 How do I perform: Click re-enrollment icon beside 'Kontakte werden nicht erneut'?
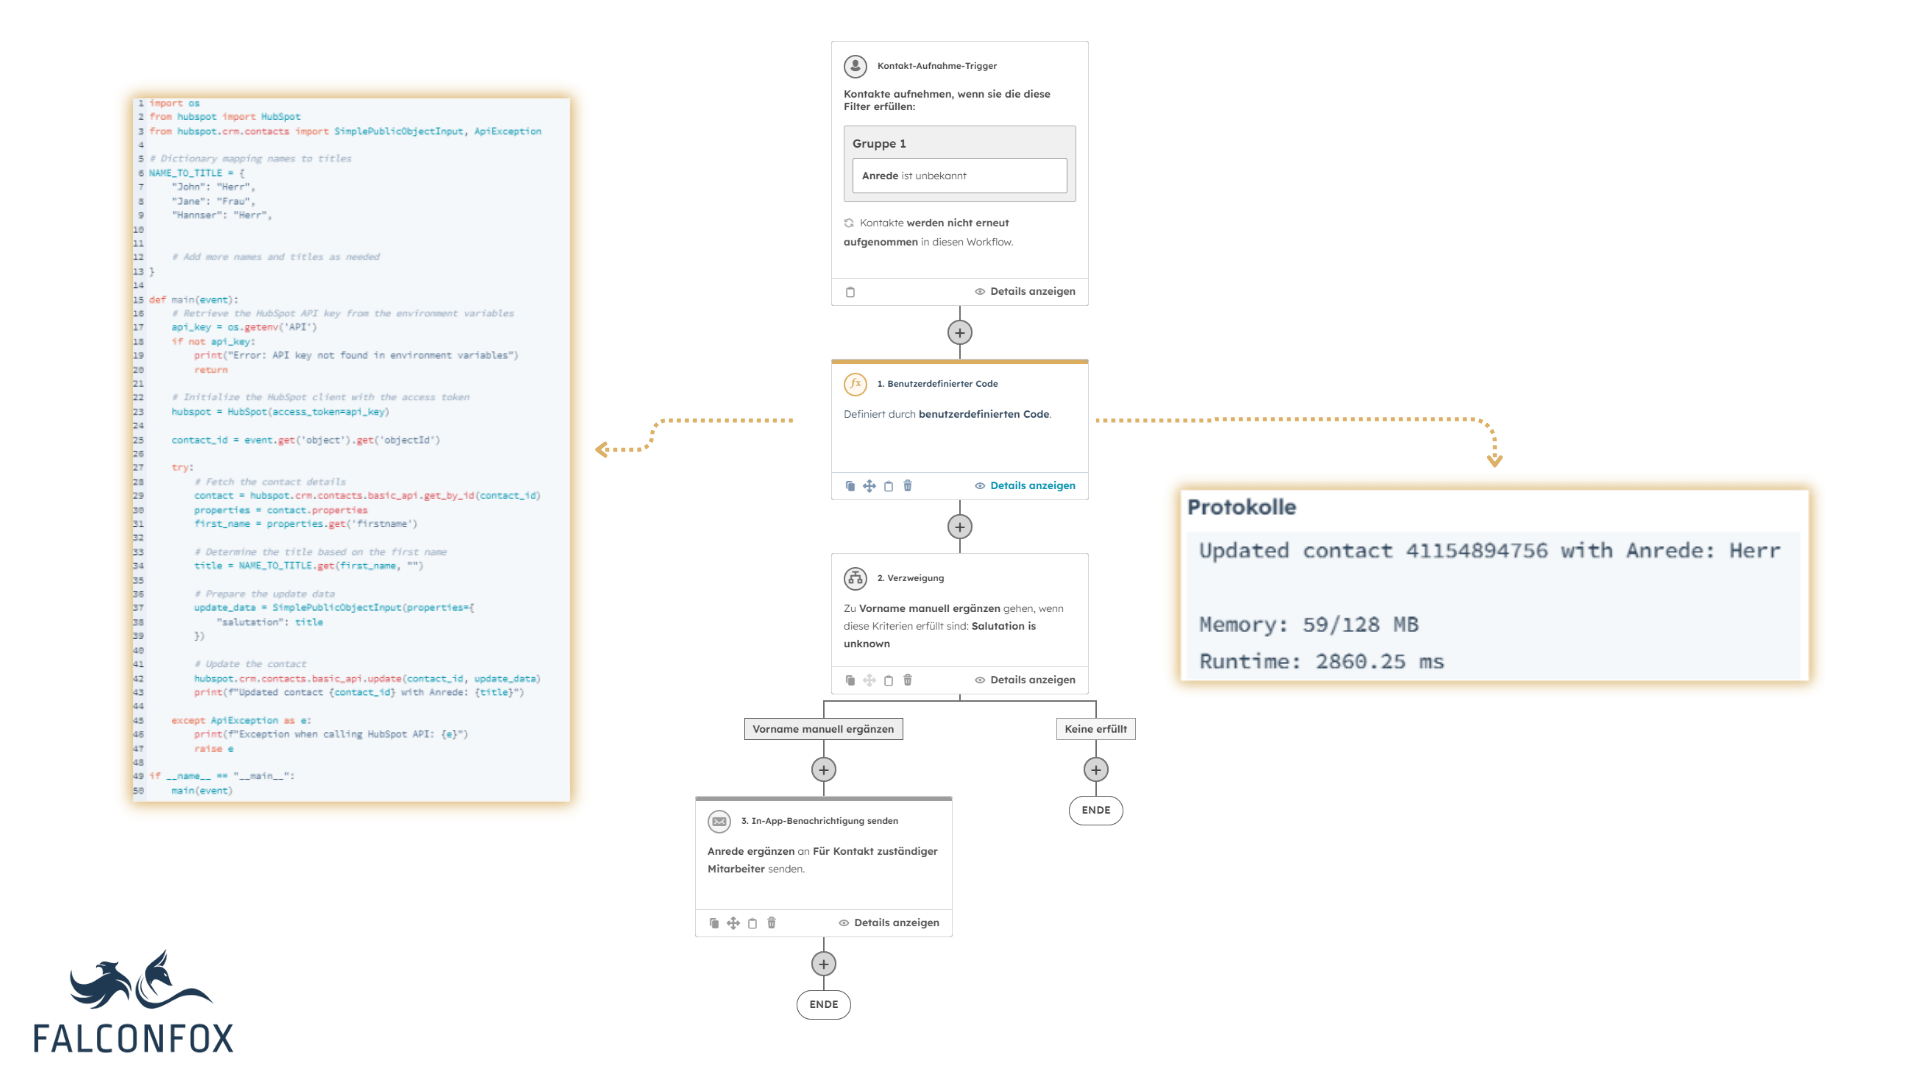(849, 223)
